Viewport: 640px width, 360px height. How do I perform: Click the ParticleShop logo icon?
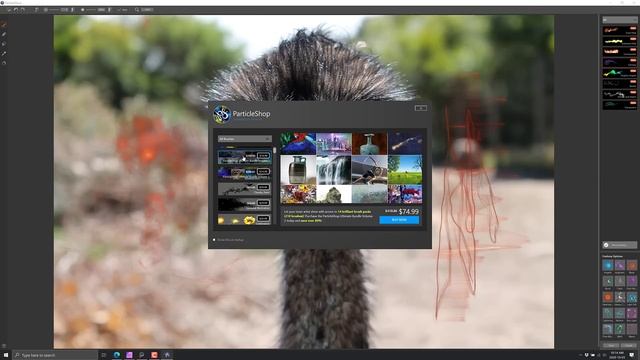click(222, 114)
